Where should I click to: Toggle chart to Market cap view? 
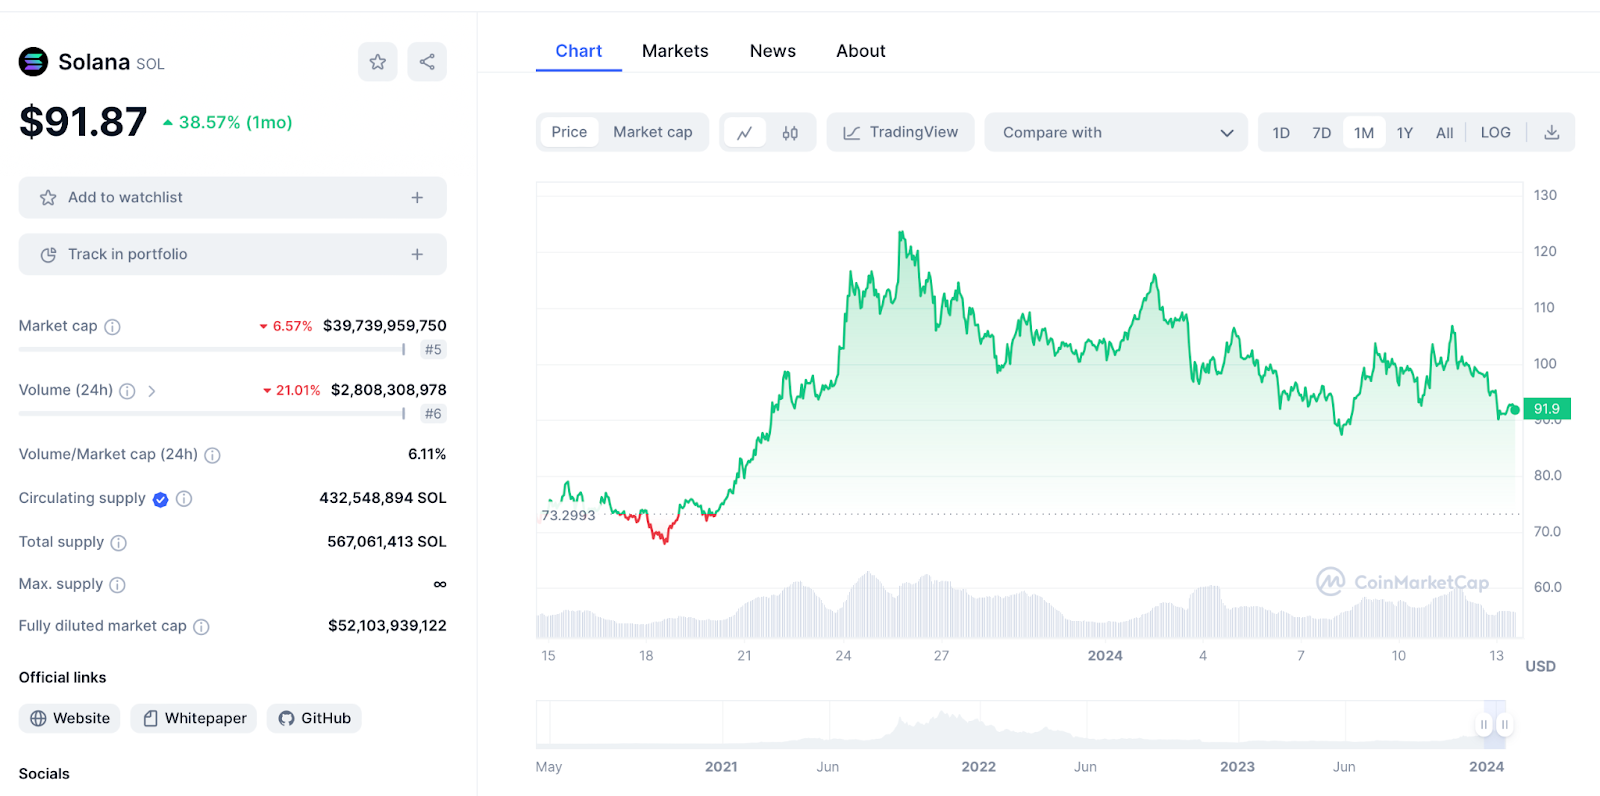[x=653, y=132]
